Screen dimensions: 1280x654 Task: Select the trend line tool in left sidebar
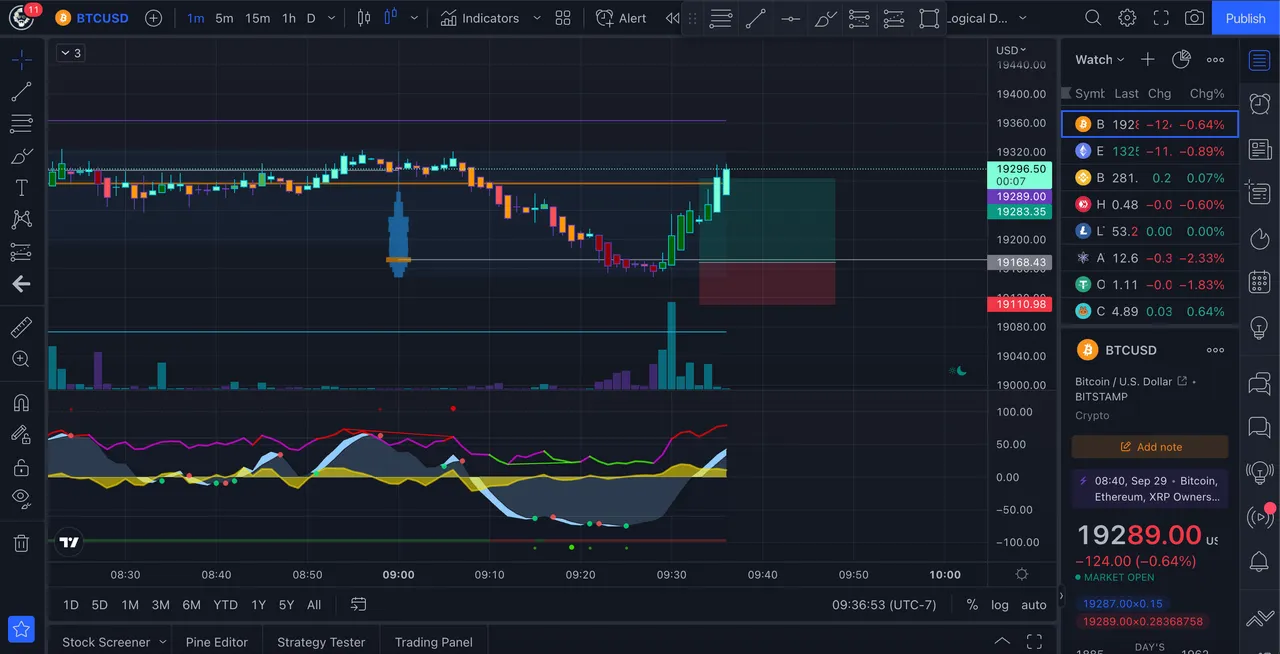pyautogui.click(x=21, y=92)
